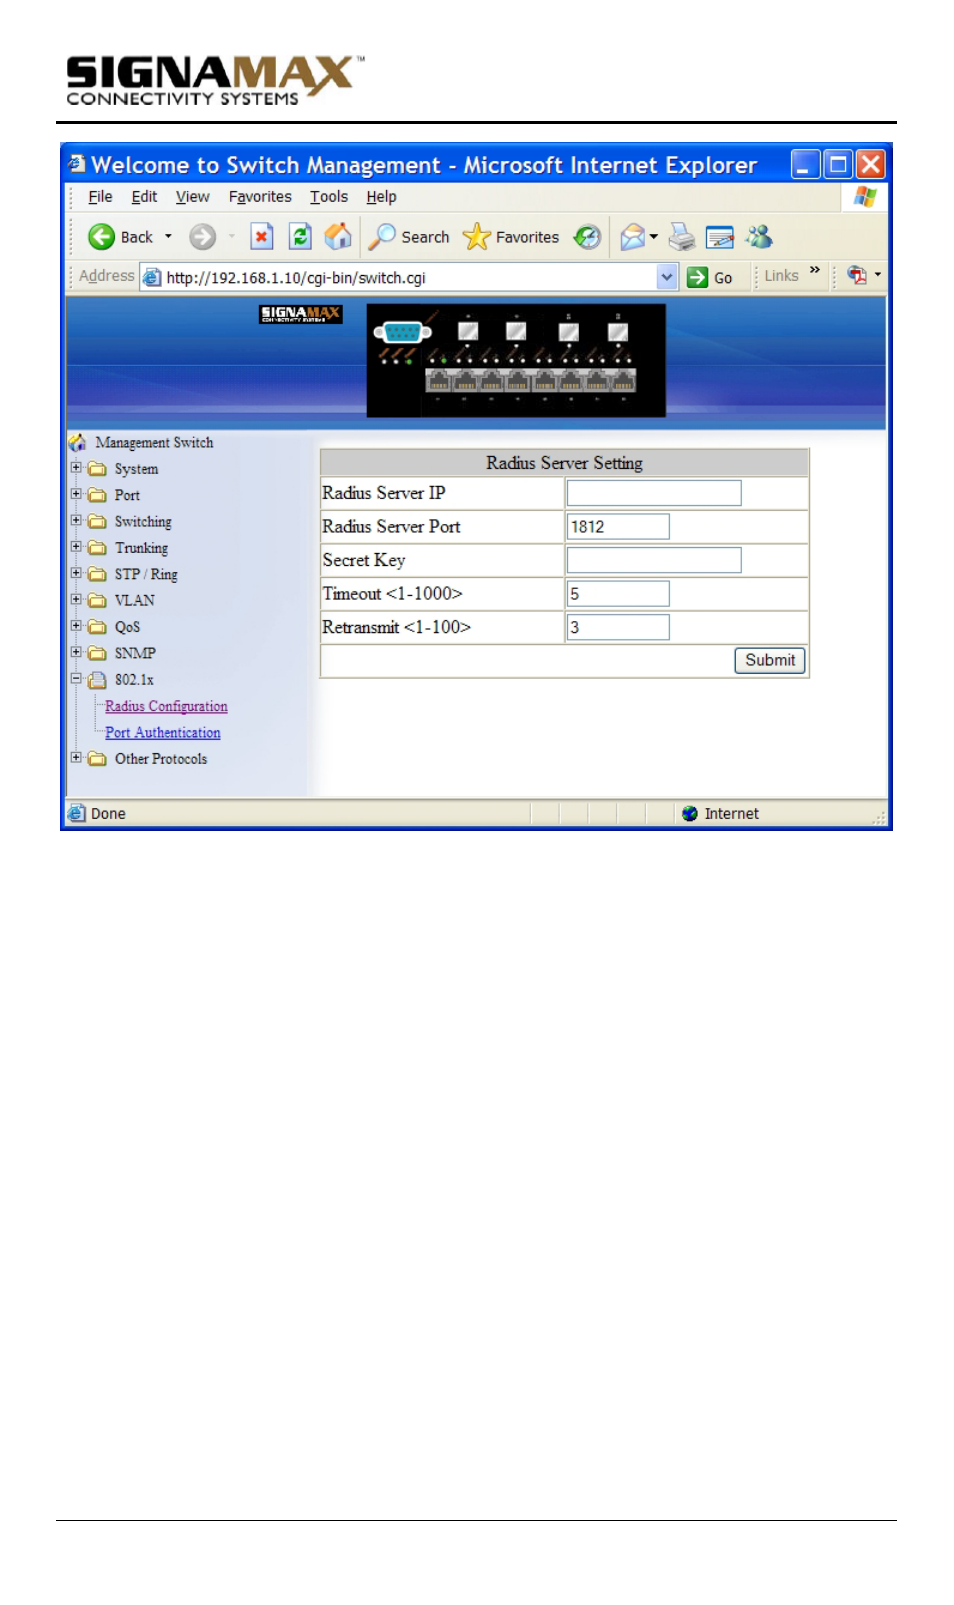954x1605 pixels.
Task: Click the VLAN folder icon
Action: tap(97, 600)
